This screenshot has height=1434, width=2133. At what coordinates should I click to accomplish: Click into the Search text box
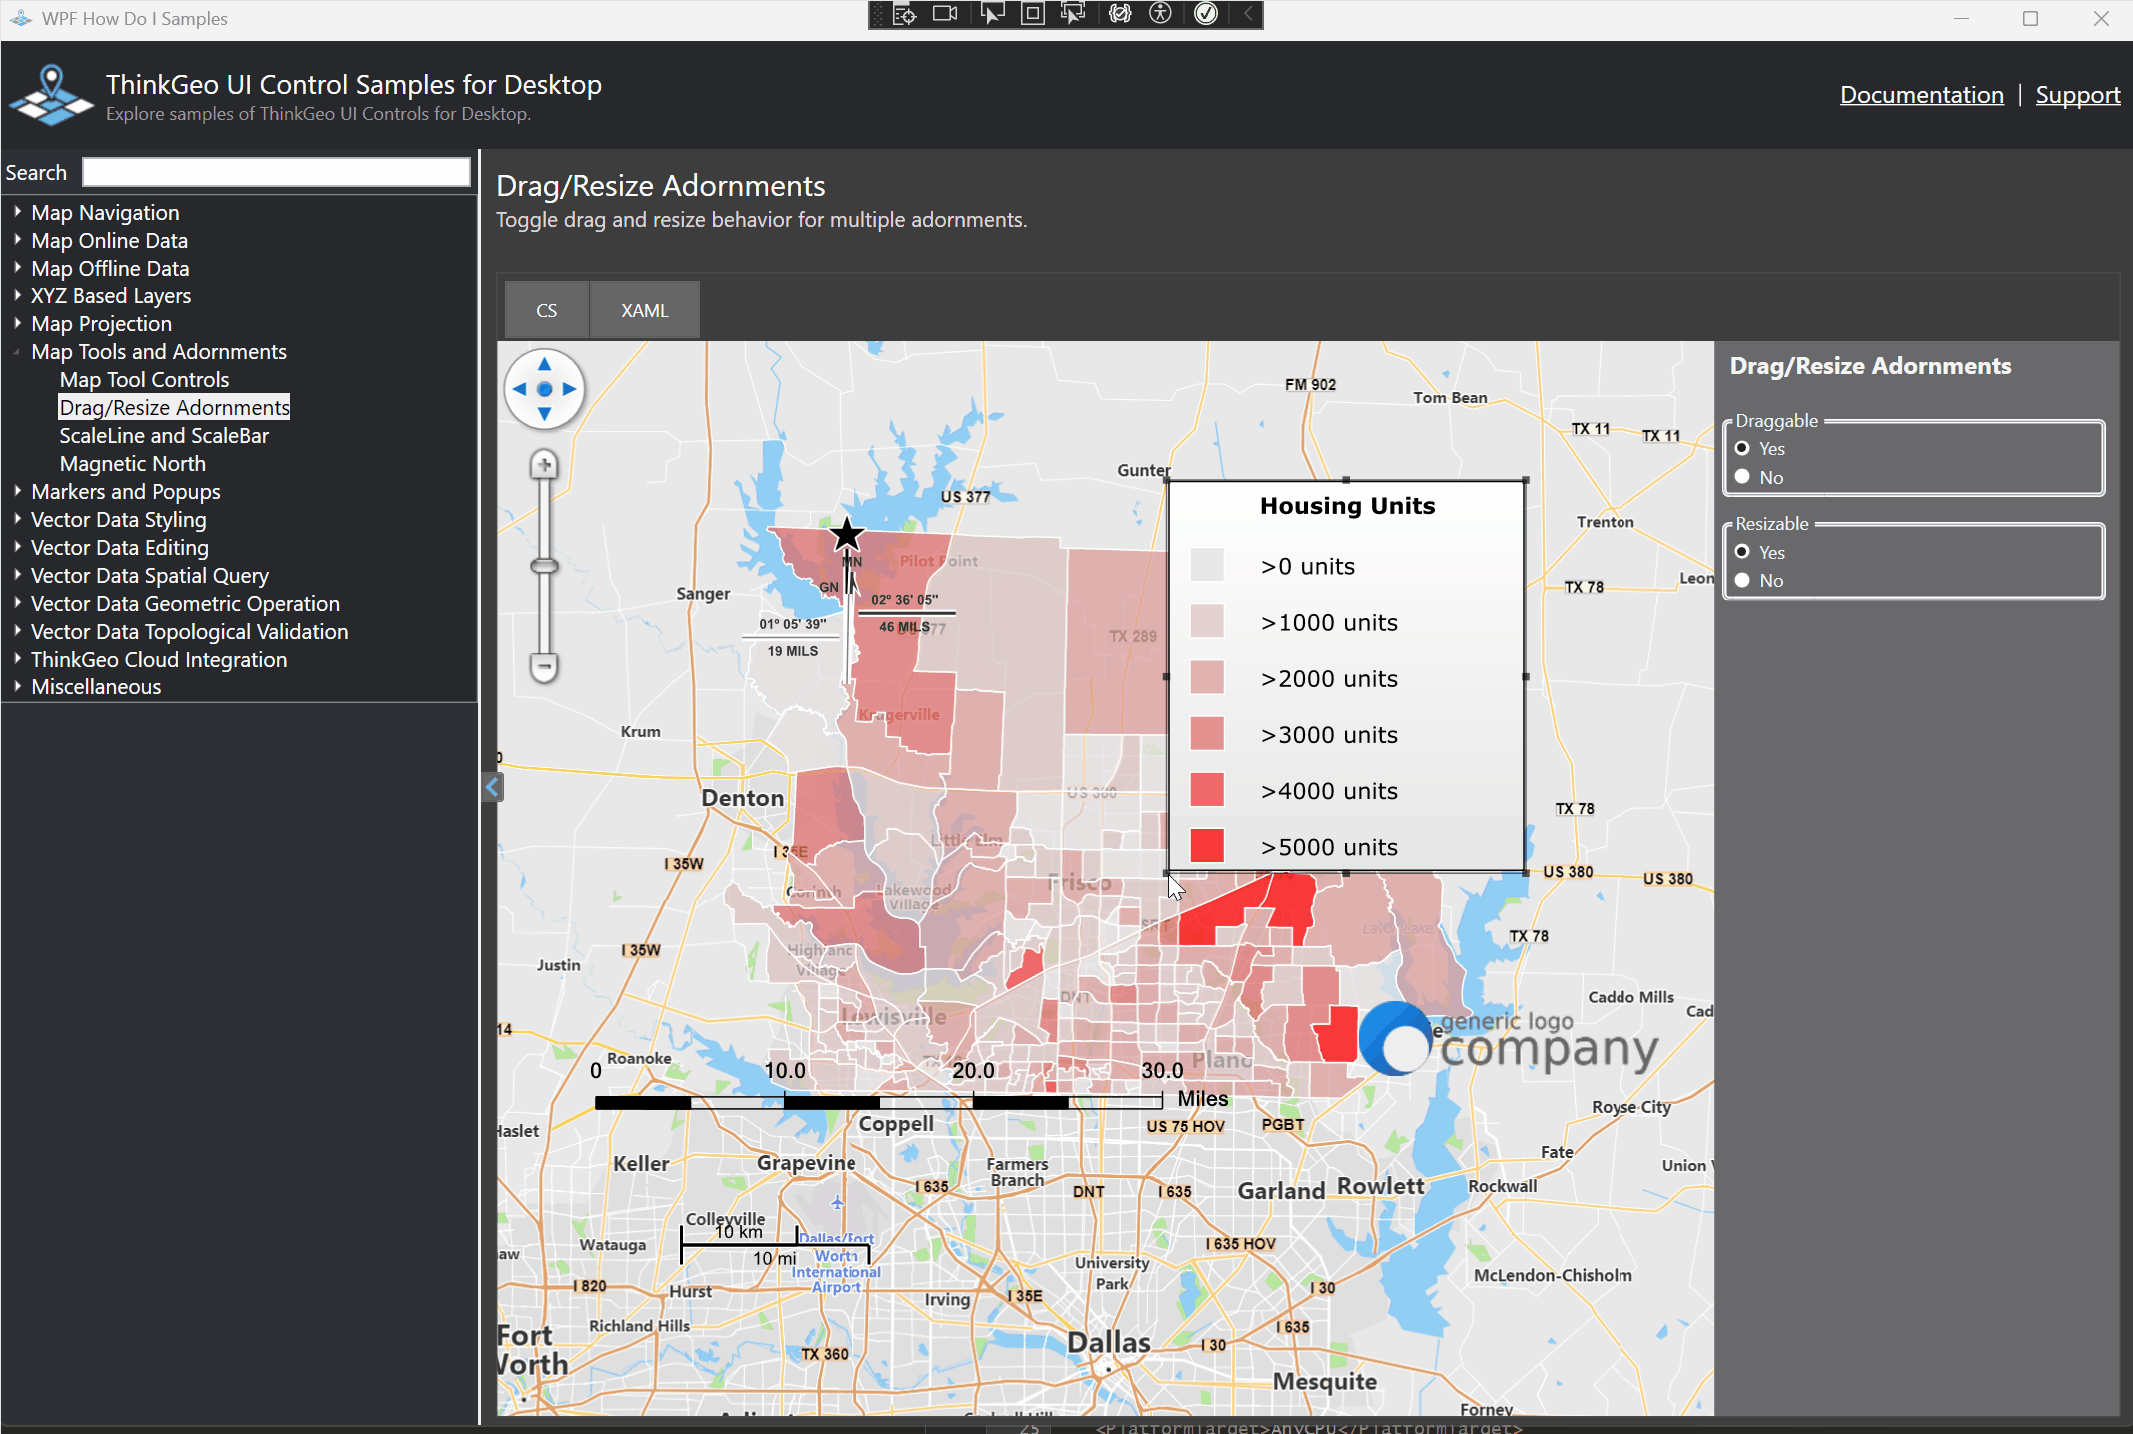(x=276, y=172)
